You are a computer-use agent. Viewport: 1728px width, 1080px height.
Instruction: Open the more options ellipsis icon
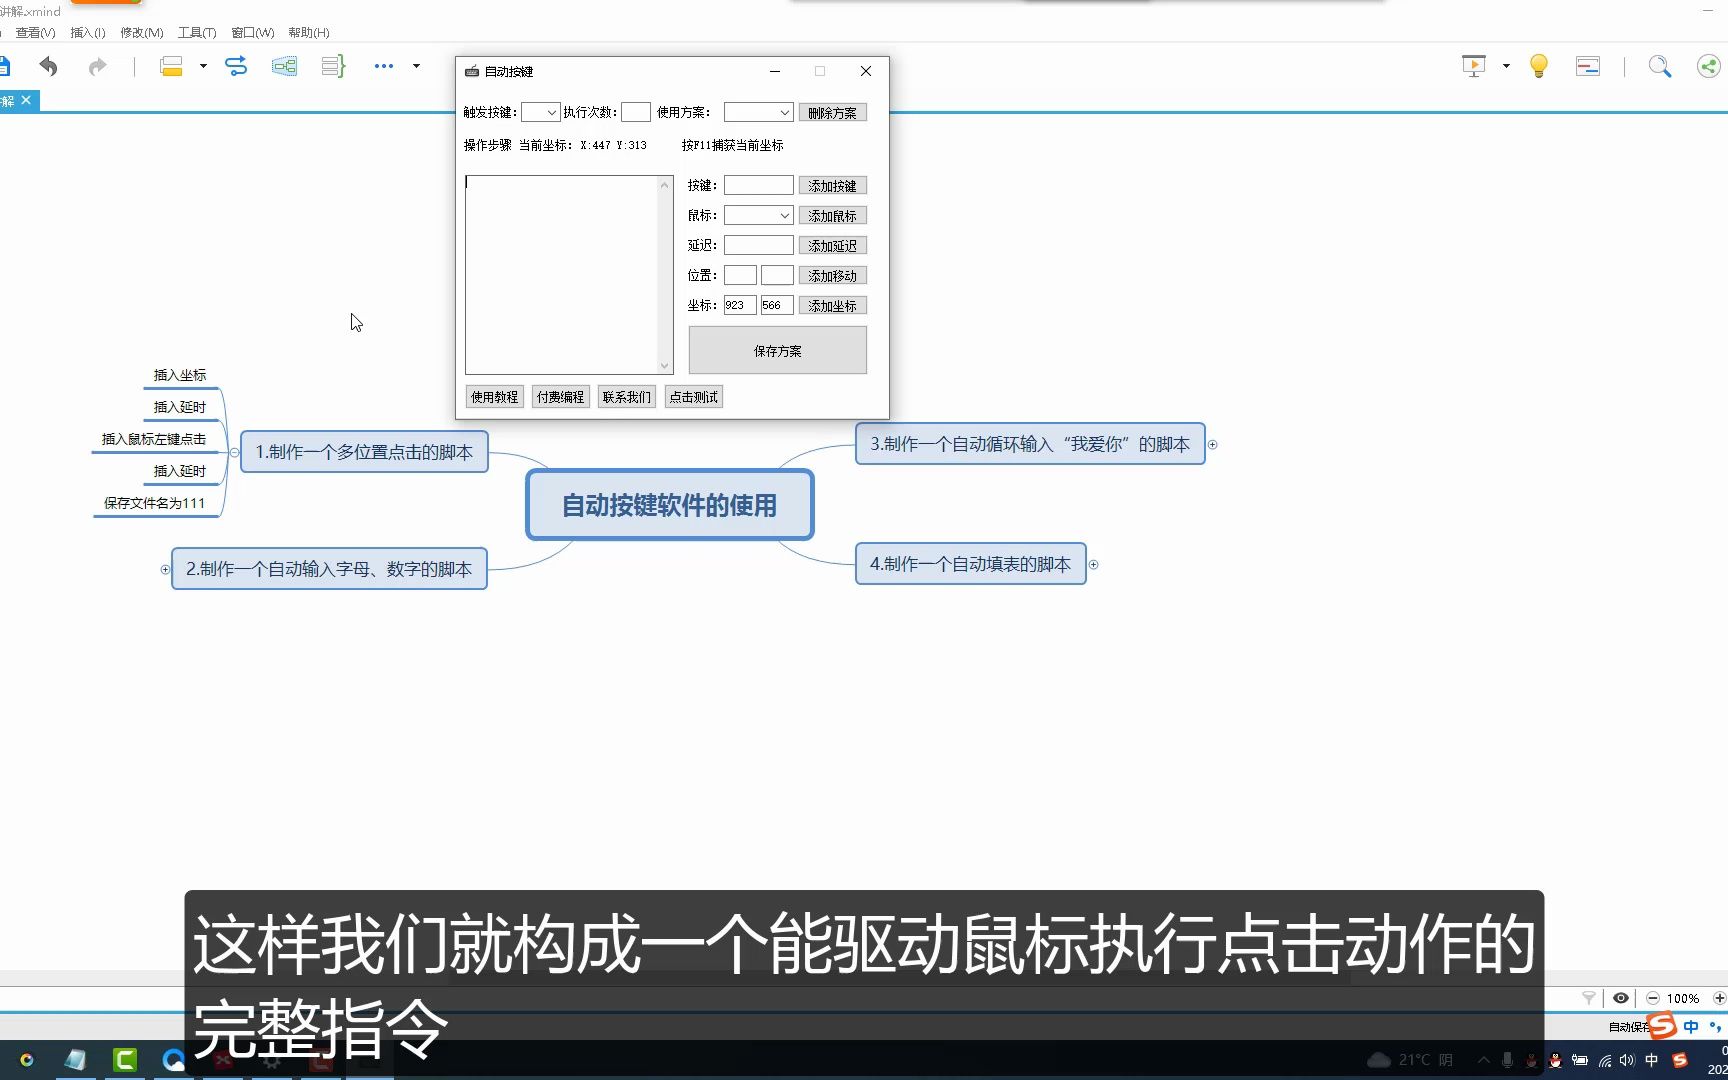[384, 67]
